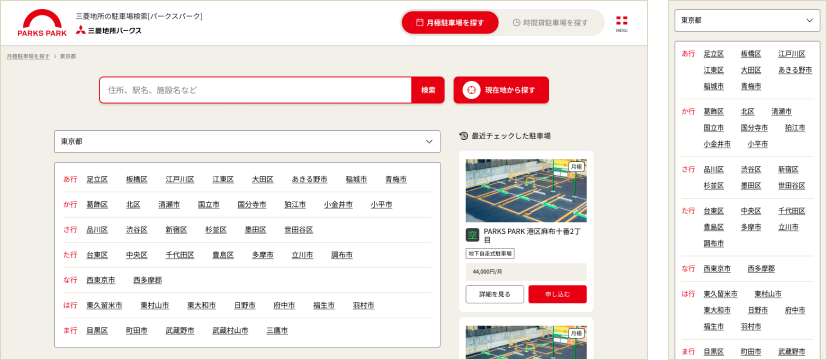Click 世田谷区 in the wide desktop list
The height and width of the screenshot is (360, 827).
tap(299, 230)
